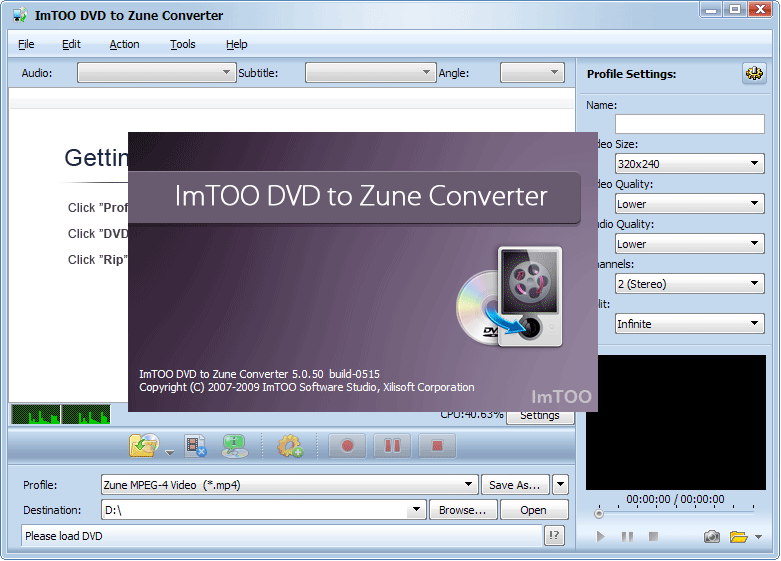Click the Open destination button

coord(533,510)
